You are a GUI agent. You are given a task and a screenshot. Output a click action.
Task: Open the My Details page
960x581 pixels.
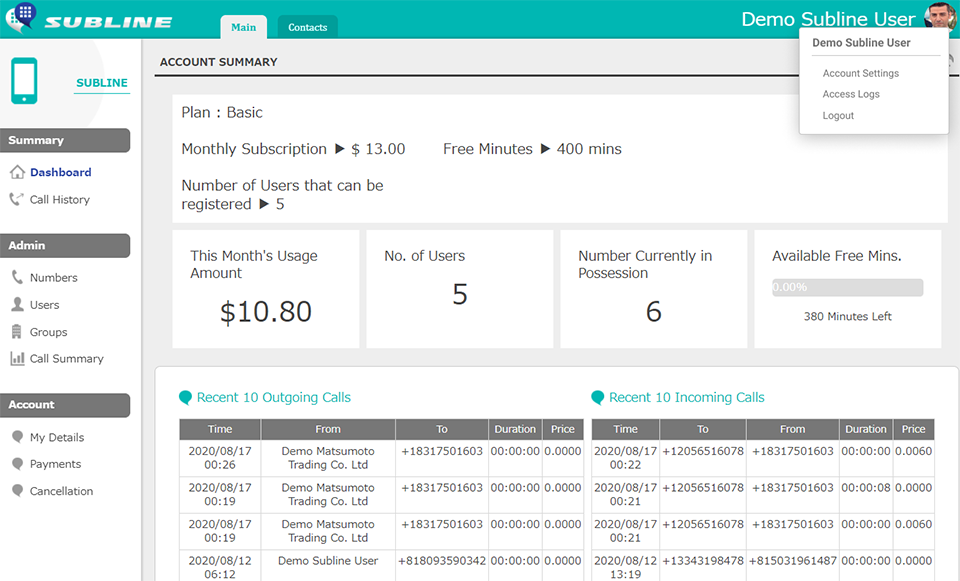click(57, 437)
